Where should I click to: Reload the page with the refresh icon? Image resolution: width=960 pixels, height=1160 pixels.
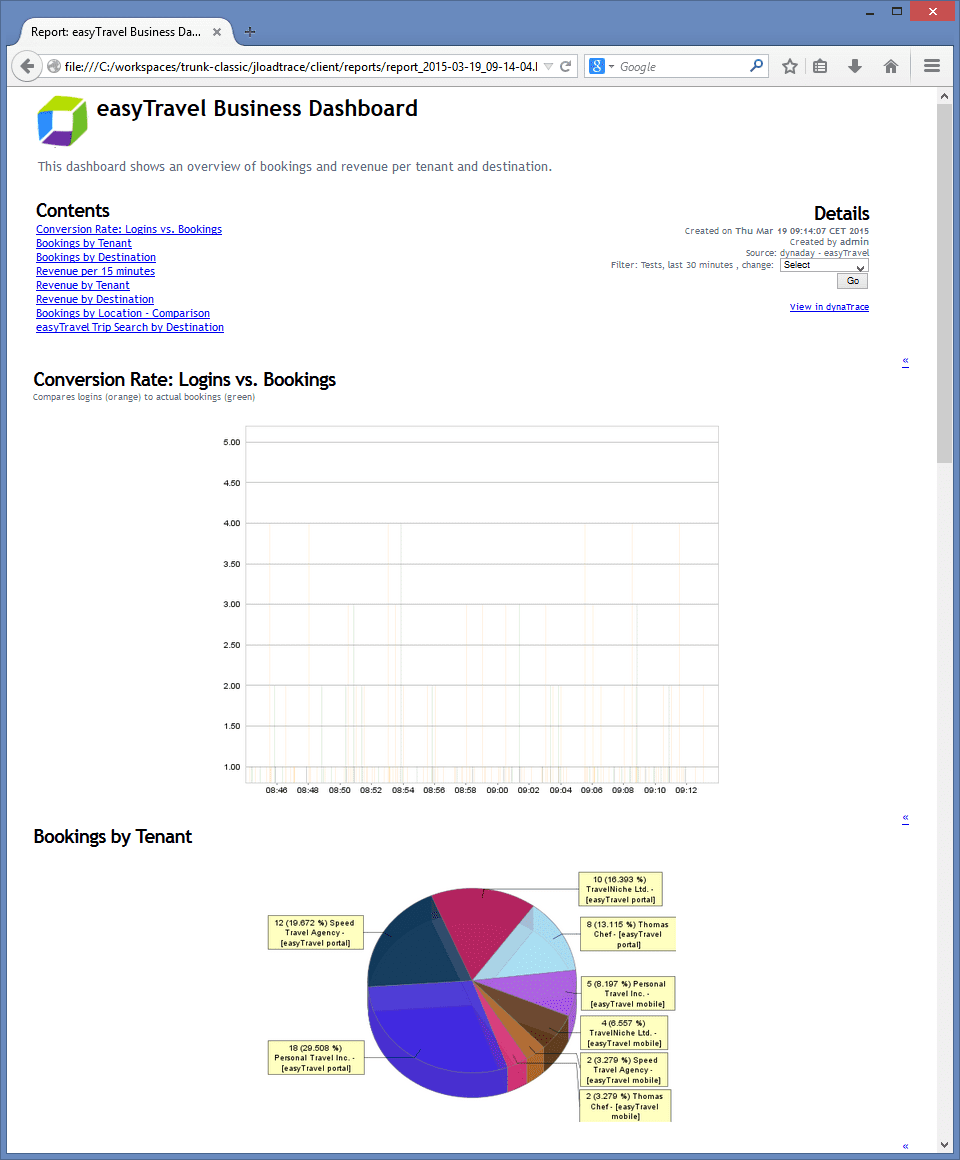pyautogui.click(x=566, y=67)
